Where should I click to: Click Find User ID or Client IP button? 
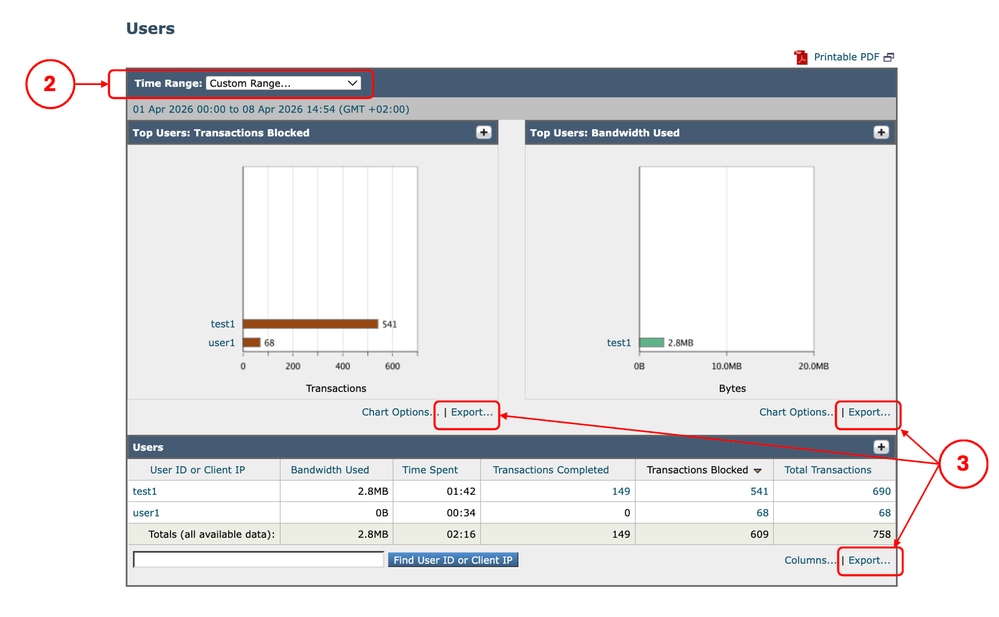coord(453,559)
